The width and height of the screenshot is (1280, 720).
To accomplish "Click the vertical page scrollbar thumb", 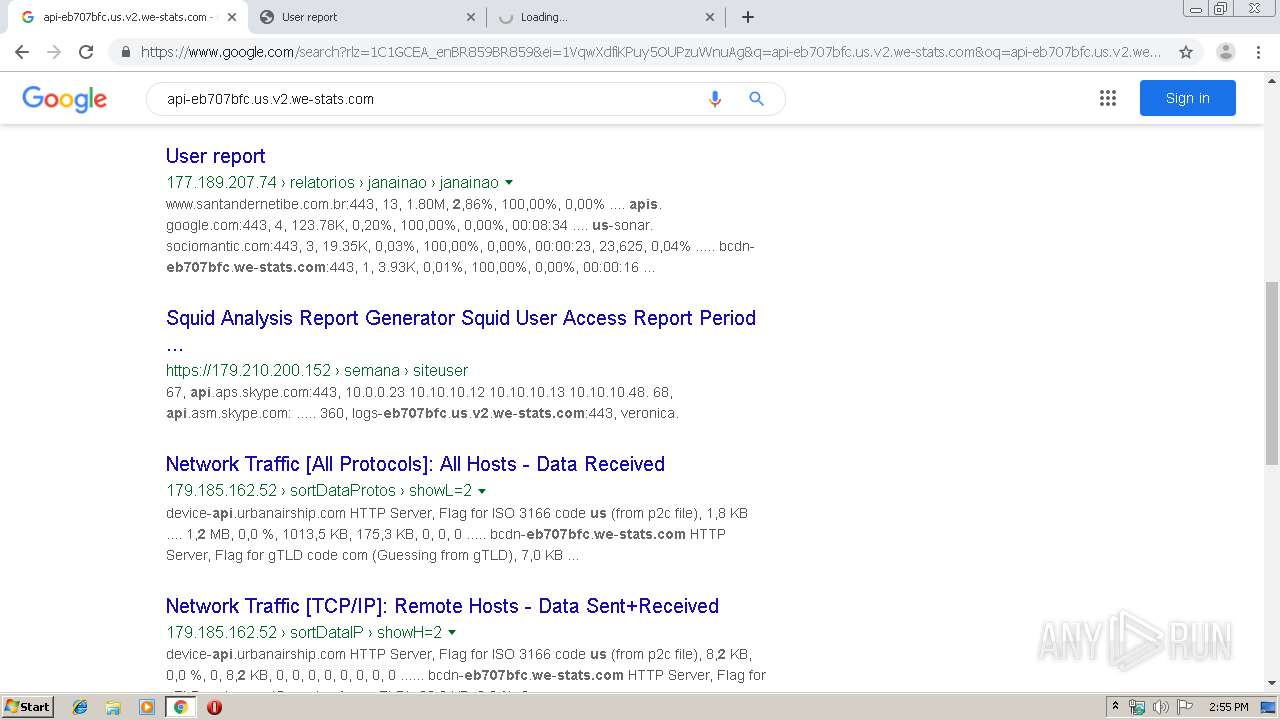I will [1271, 373].
